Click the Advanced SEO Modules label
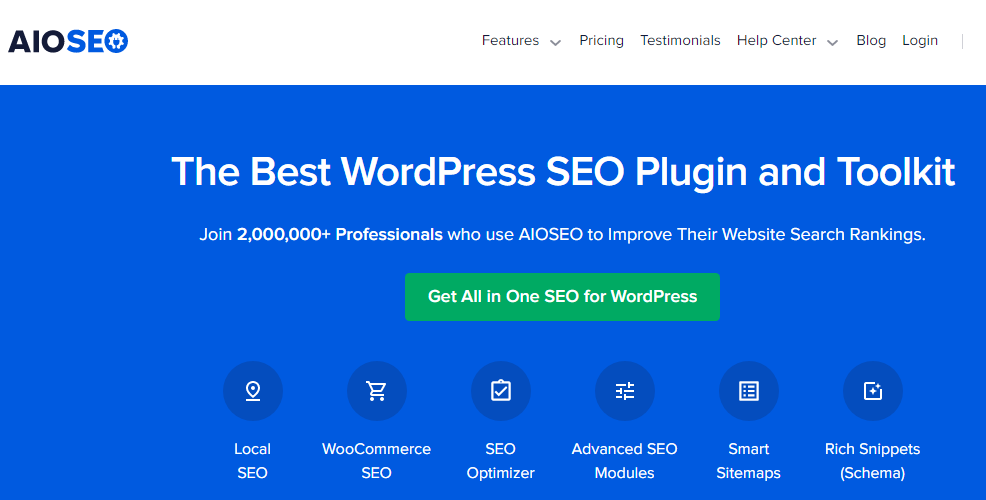The height and width of the screenshot is (500, 986). (624, 460)
